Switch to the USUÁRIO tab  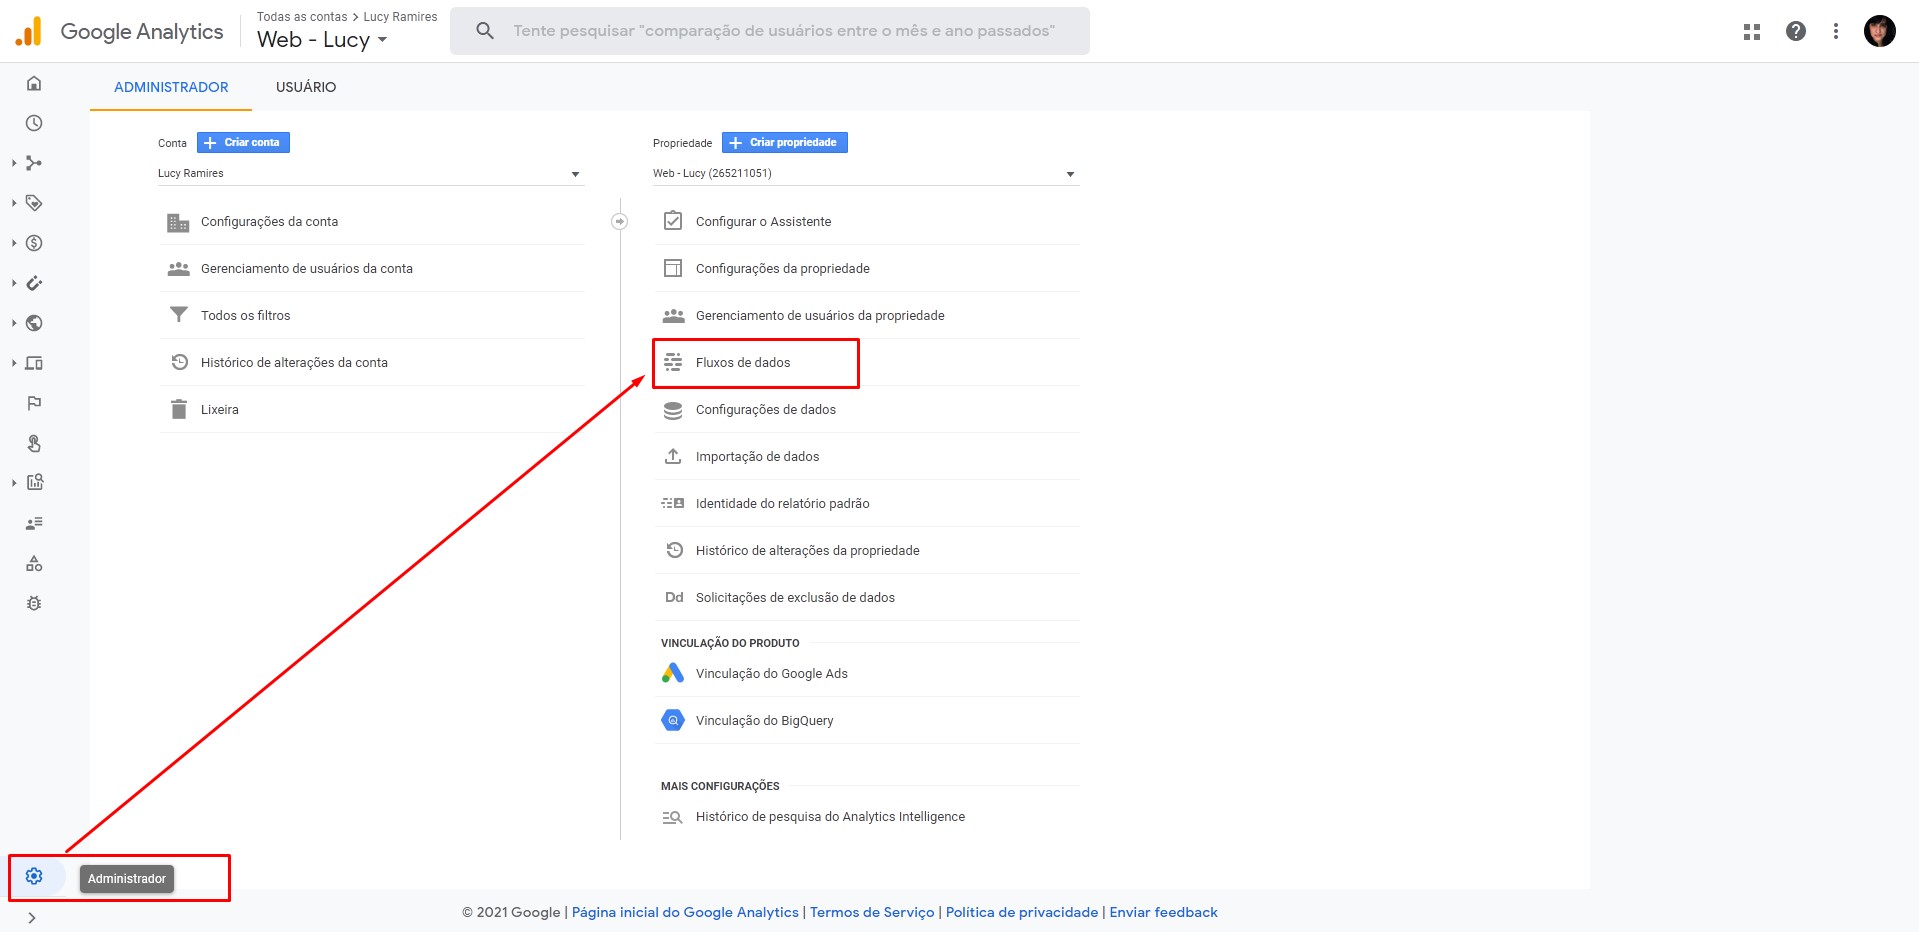(306, 87)
